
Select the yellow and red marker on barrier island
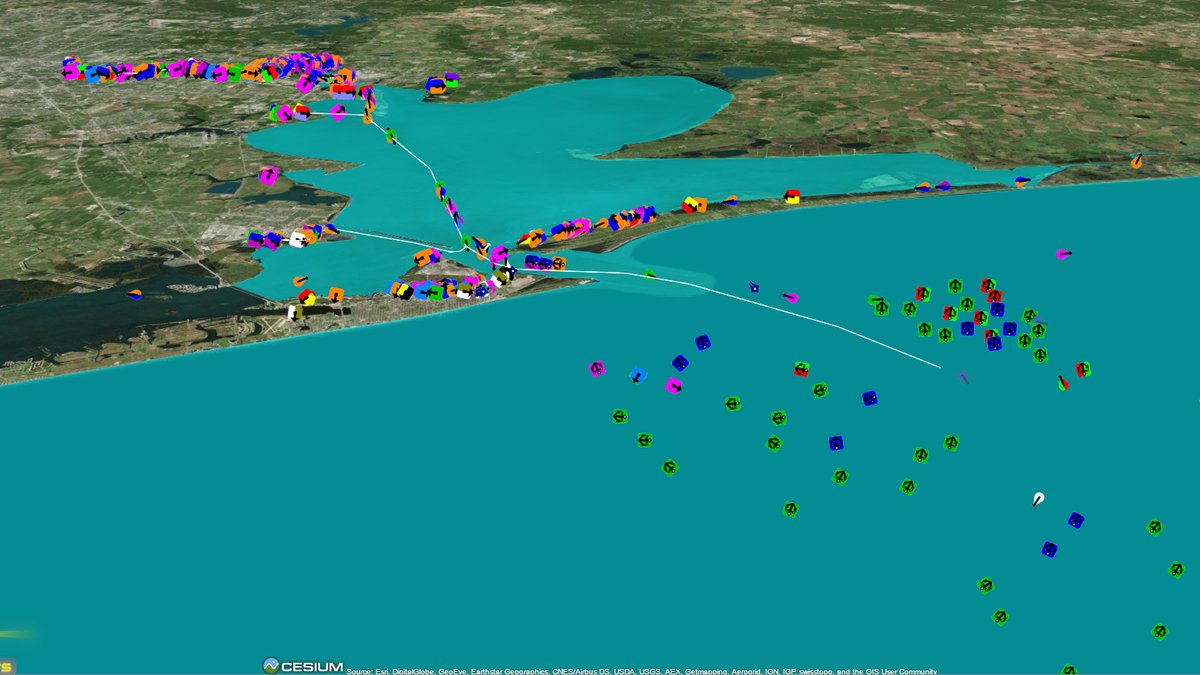(x=792, y=196)
